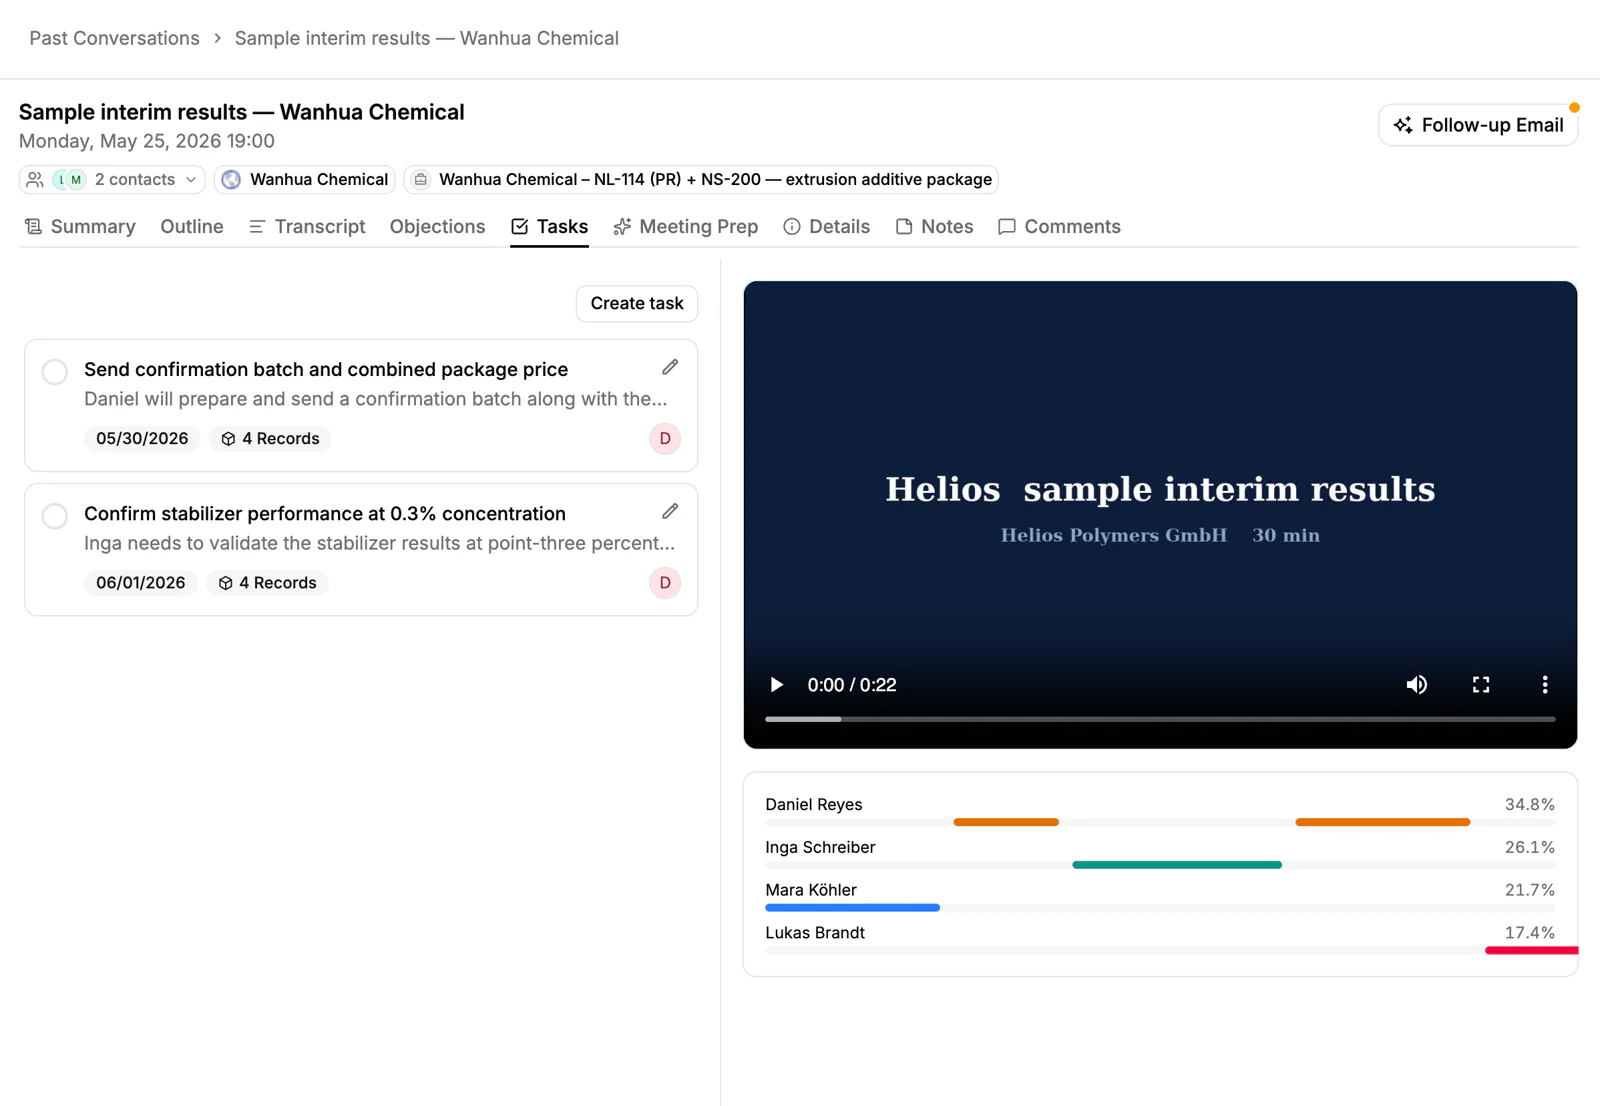This screenshot has height=1106, width=1600.
Task: Show the Details tab
Action: [826, 227]
